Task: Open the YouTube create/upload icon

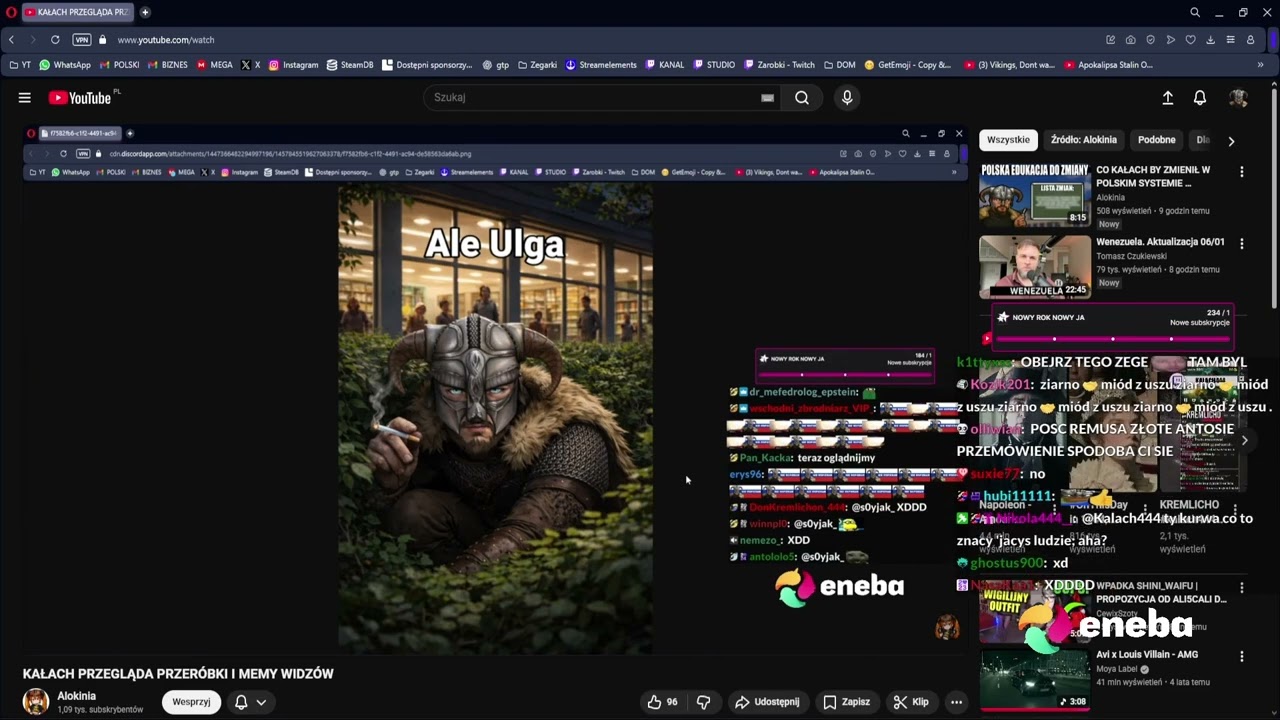Action: click(x=1167, y=98)
